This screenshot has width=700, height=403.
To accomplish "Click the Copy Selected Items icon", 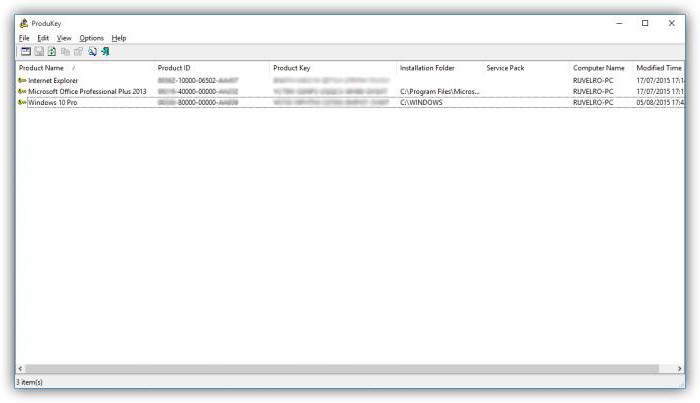I will point(65,51).
